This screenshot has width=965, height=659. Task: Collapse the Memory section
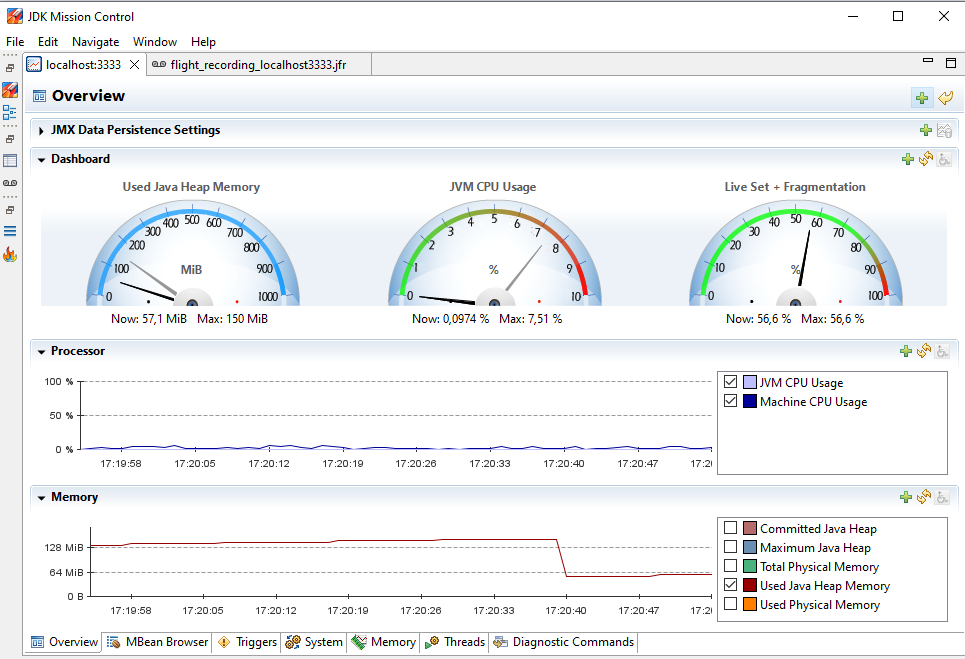(x=41, y=498)
